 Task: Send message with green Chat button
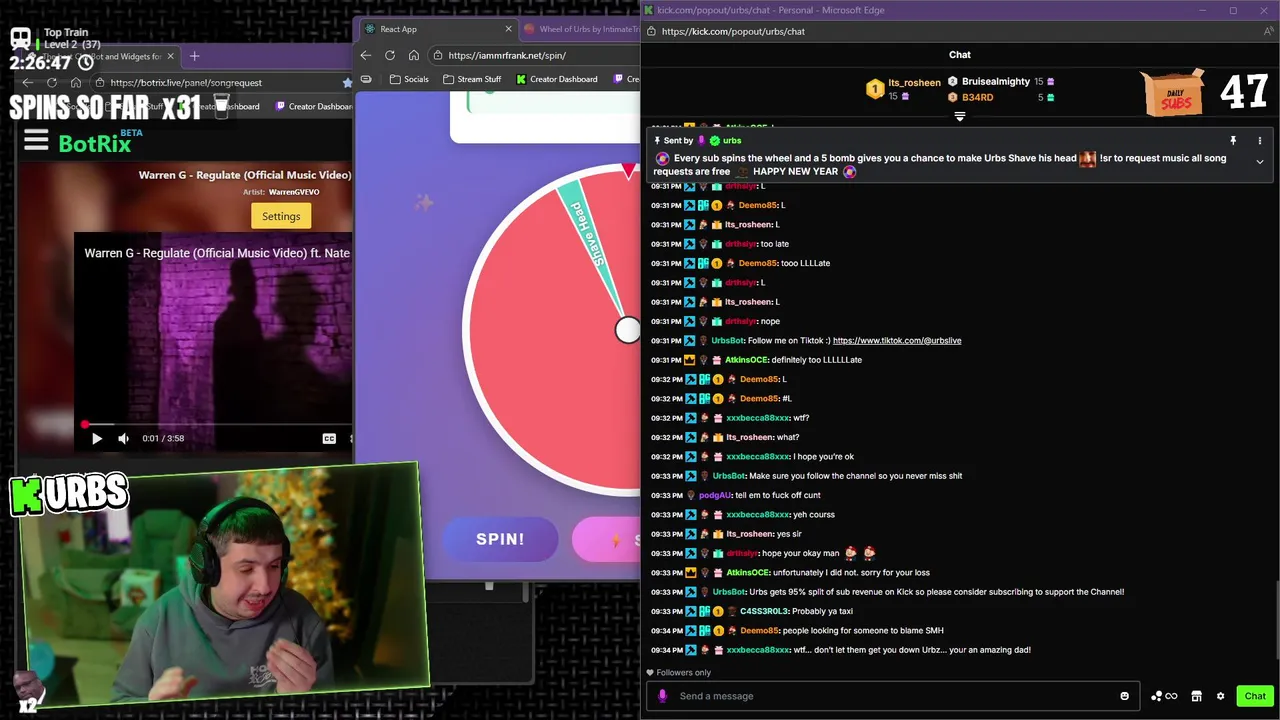click(1255, 696)
